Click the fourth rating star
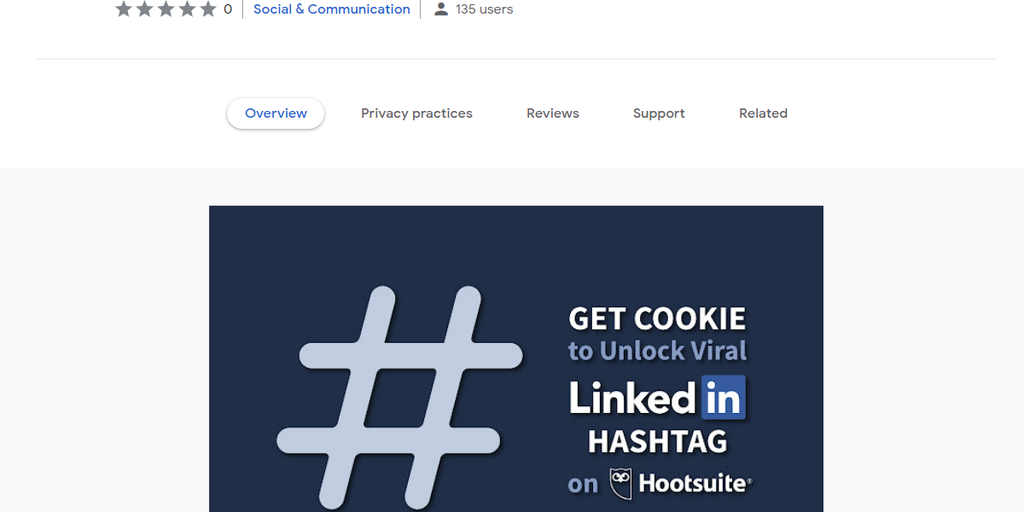Screen dimensions: 1024x512 [187, 9]
